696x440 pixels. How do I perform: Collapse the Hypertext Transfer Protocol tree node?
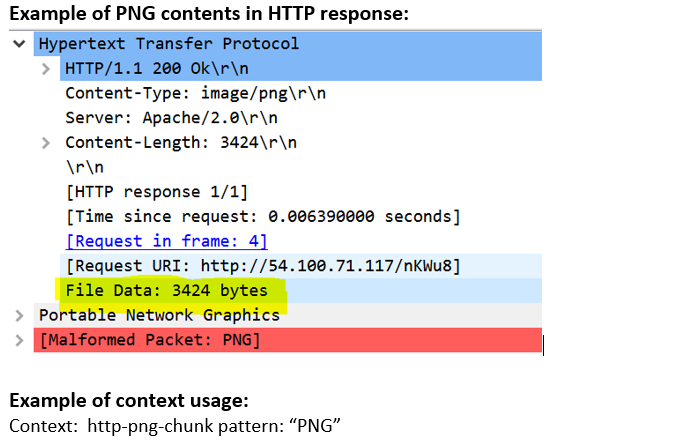pos(19,45)
